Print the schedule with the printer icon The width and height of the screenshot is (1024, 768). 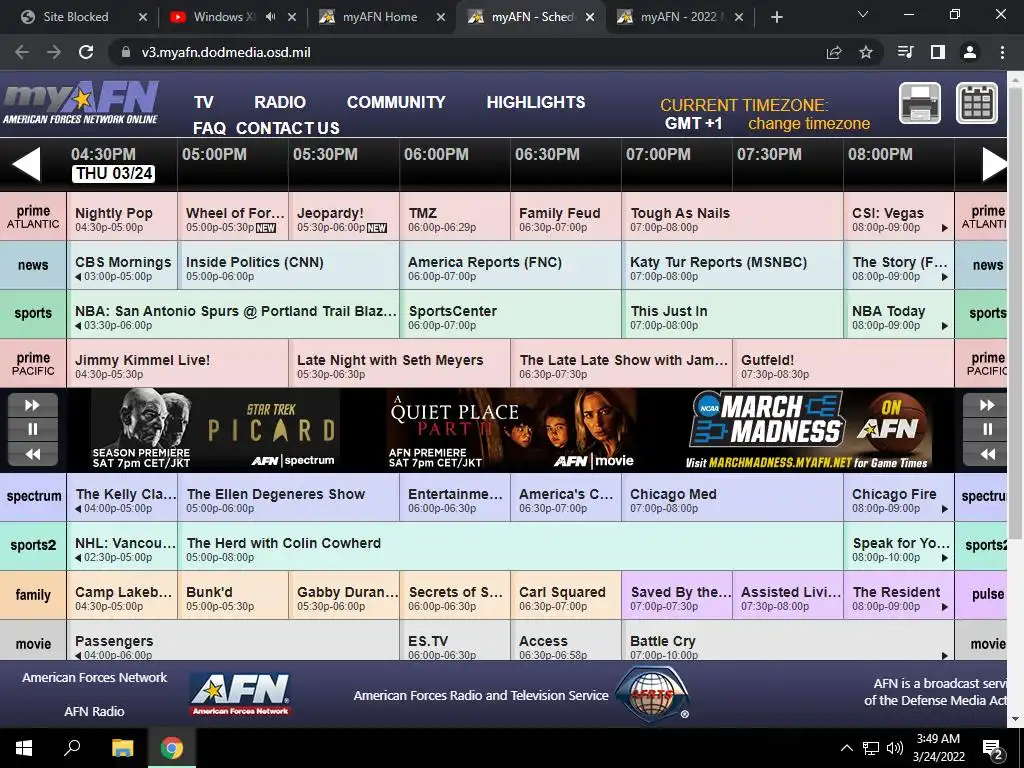pyautogui.click(x=920, y=103)
